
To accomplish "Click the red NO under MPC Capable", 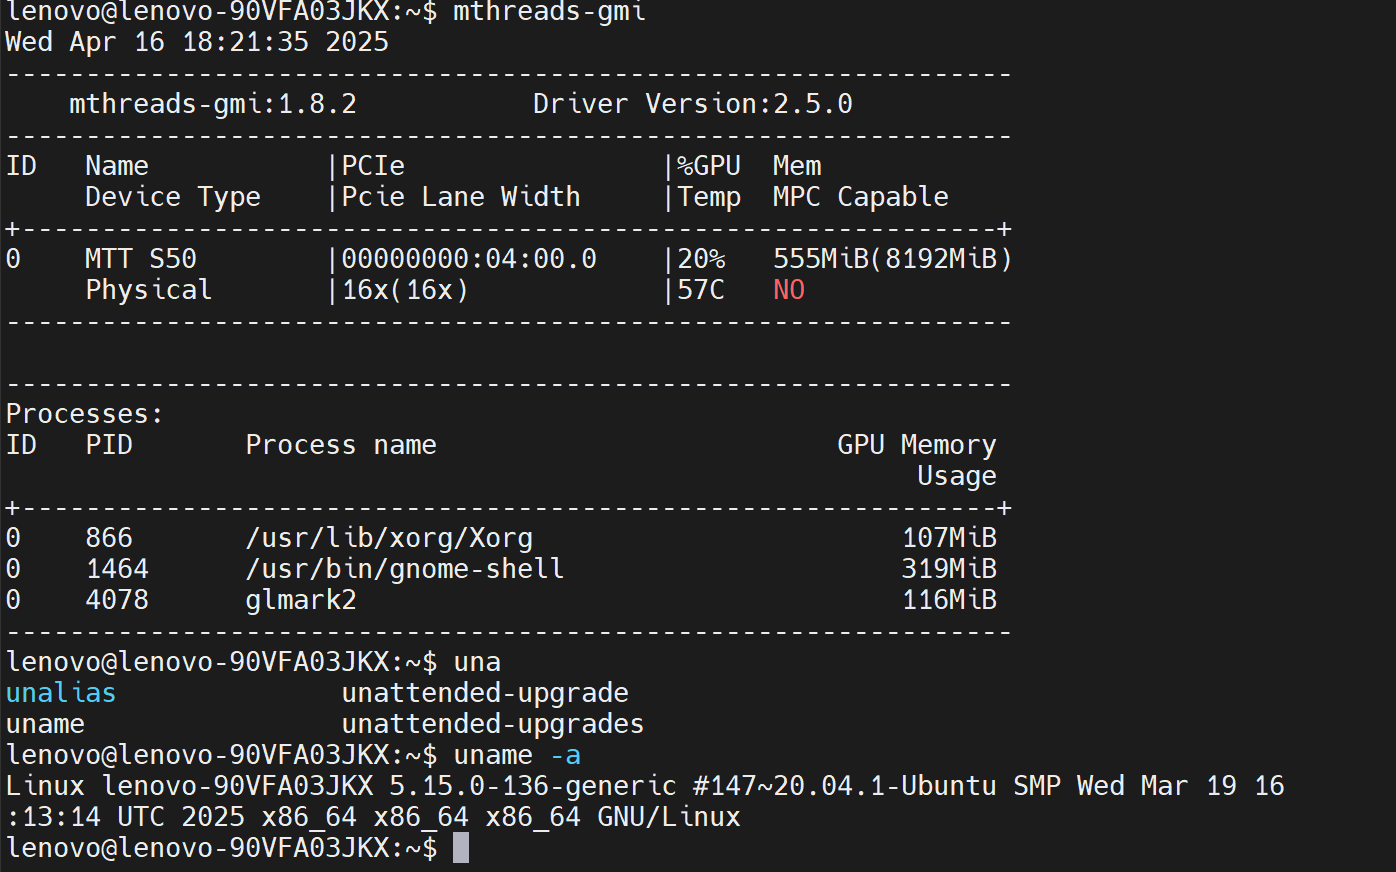I will (788, 290).
